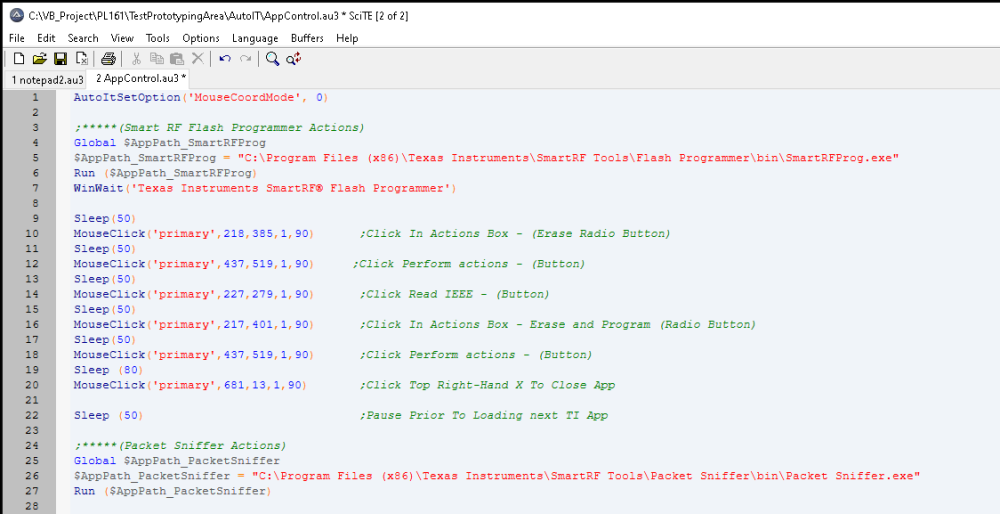
Task: Click line number 10 in the margin
Action: [35, 234]
